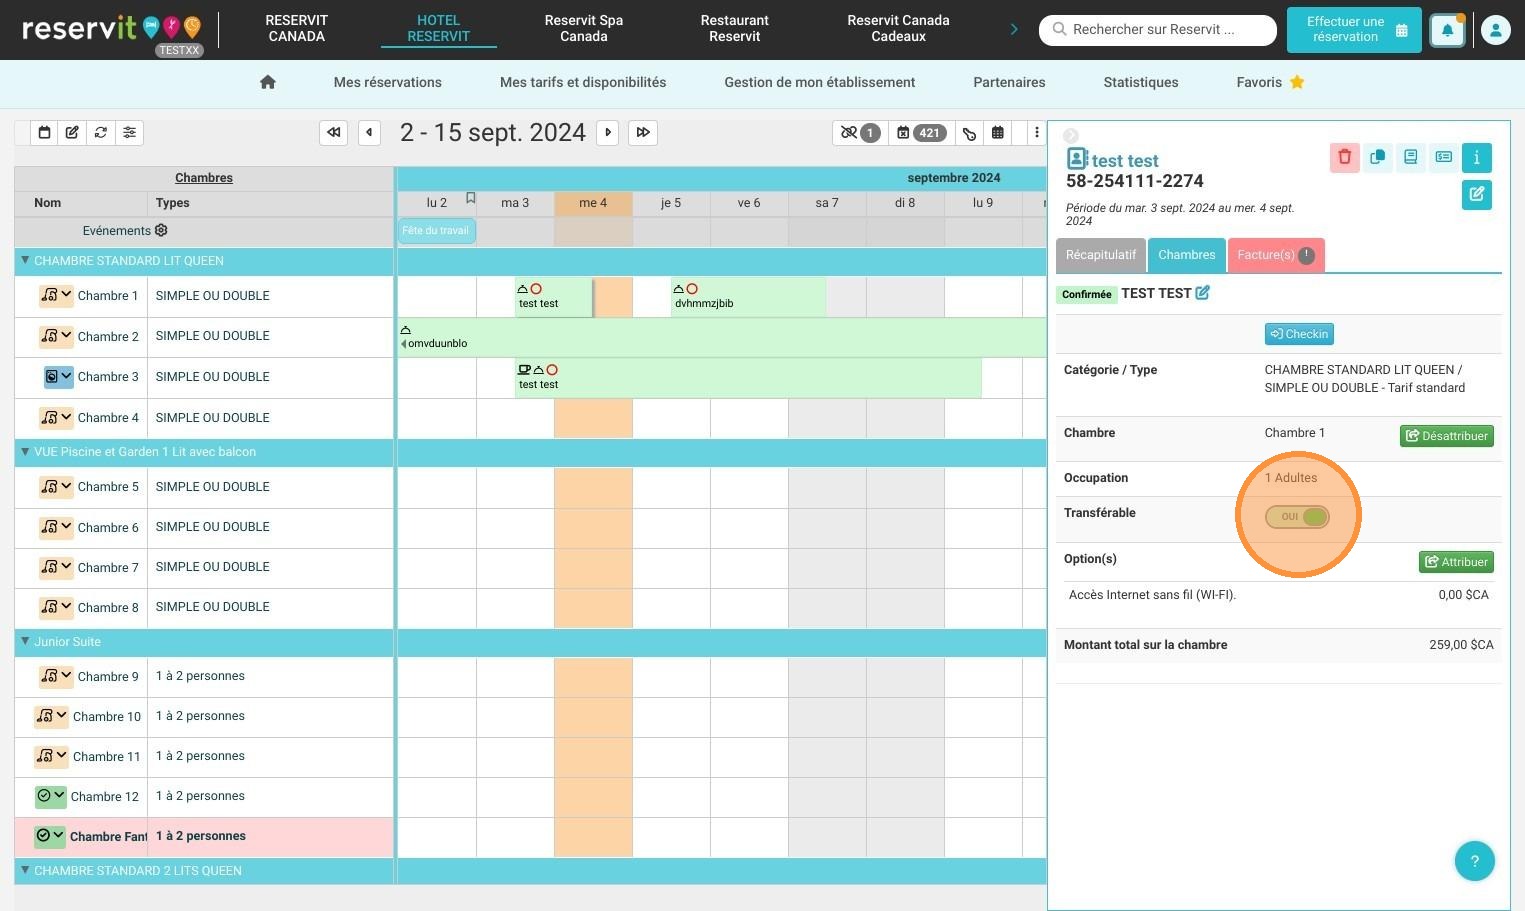Screen dimensions: 1525x911
Task: Duplicate the reservation with copy icon
Action: coord(1378,157)
